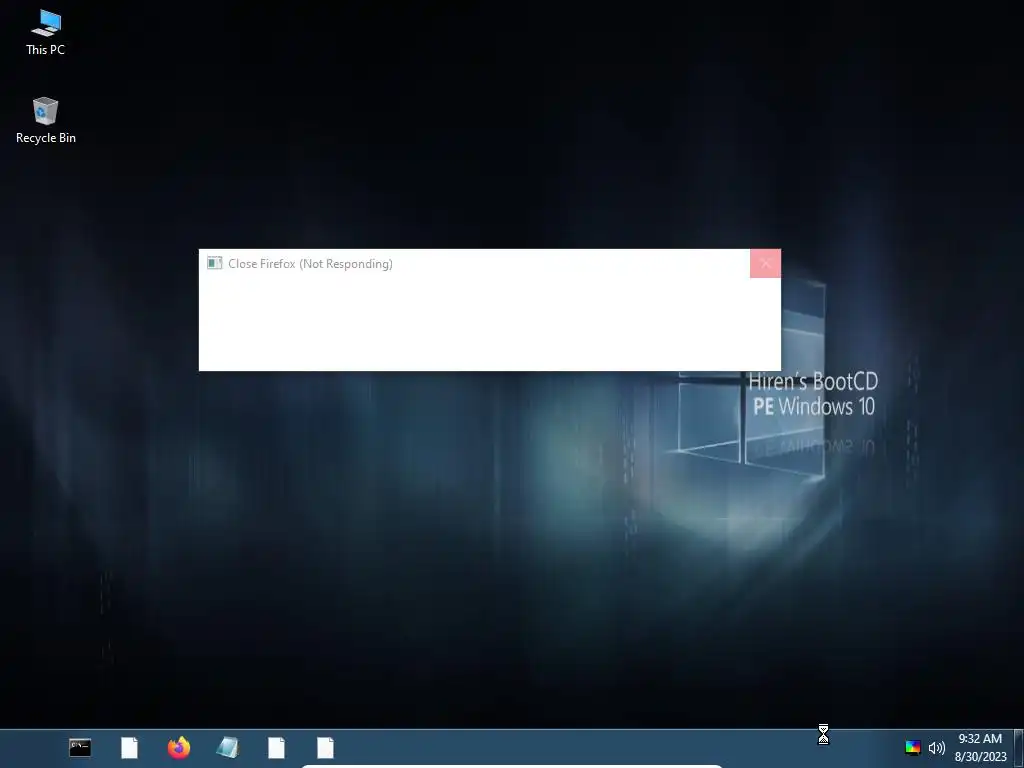This screenshot has height=768, width=1024.
Task: Click the Close Firefox (Not Responding) title bar
Action: tap(475, 263)
